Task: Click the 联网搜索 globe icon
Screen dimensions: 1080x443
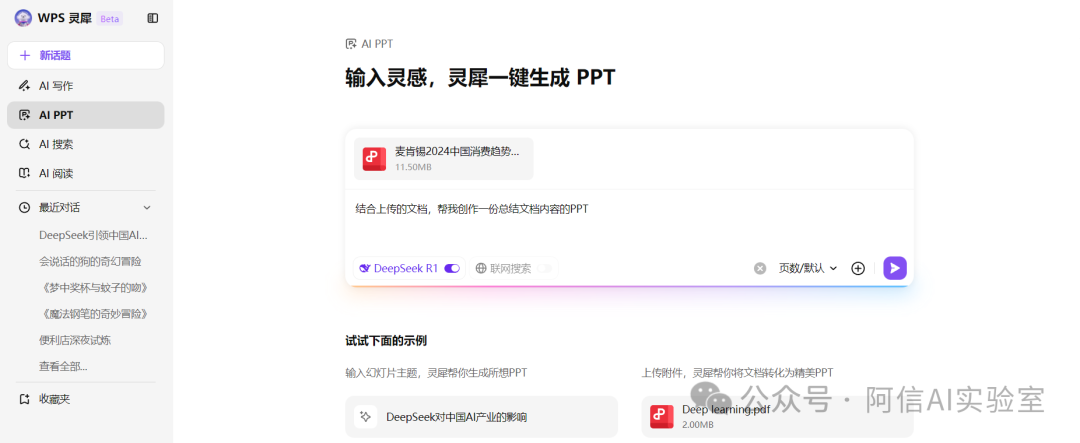Action: (x=481, y=269)
